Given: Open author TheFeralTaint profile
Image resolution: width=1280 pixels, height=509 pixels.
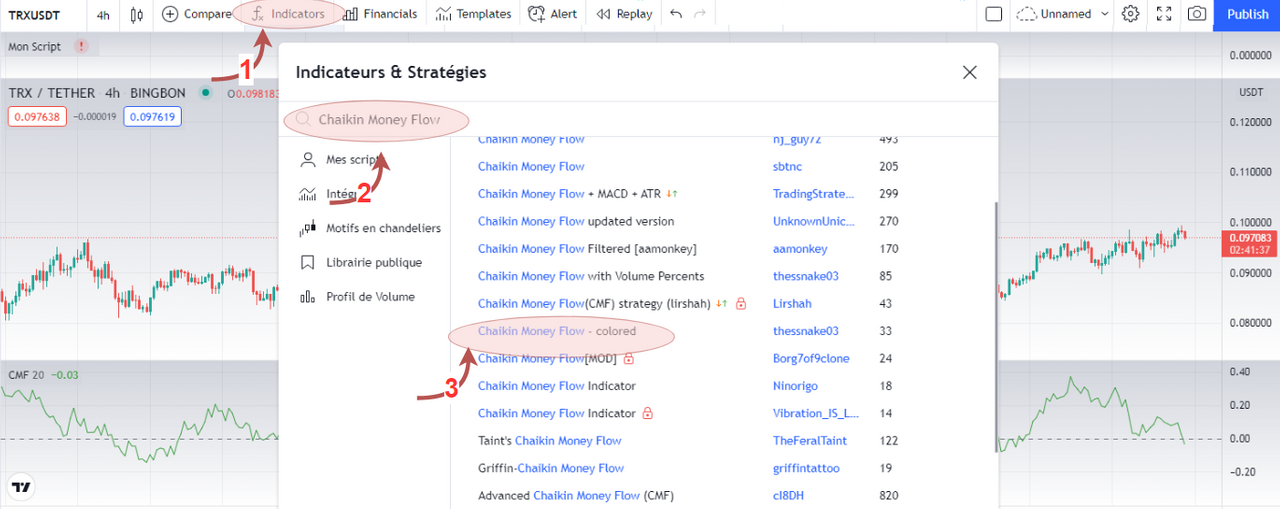Looking at the screenshot, I should pyautogui.click(x=809, y=440).
